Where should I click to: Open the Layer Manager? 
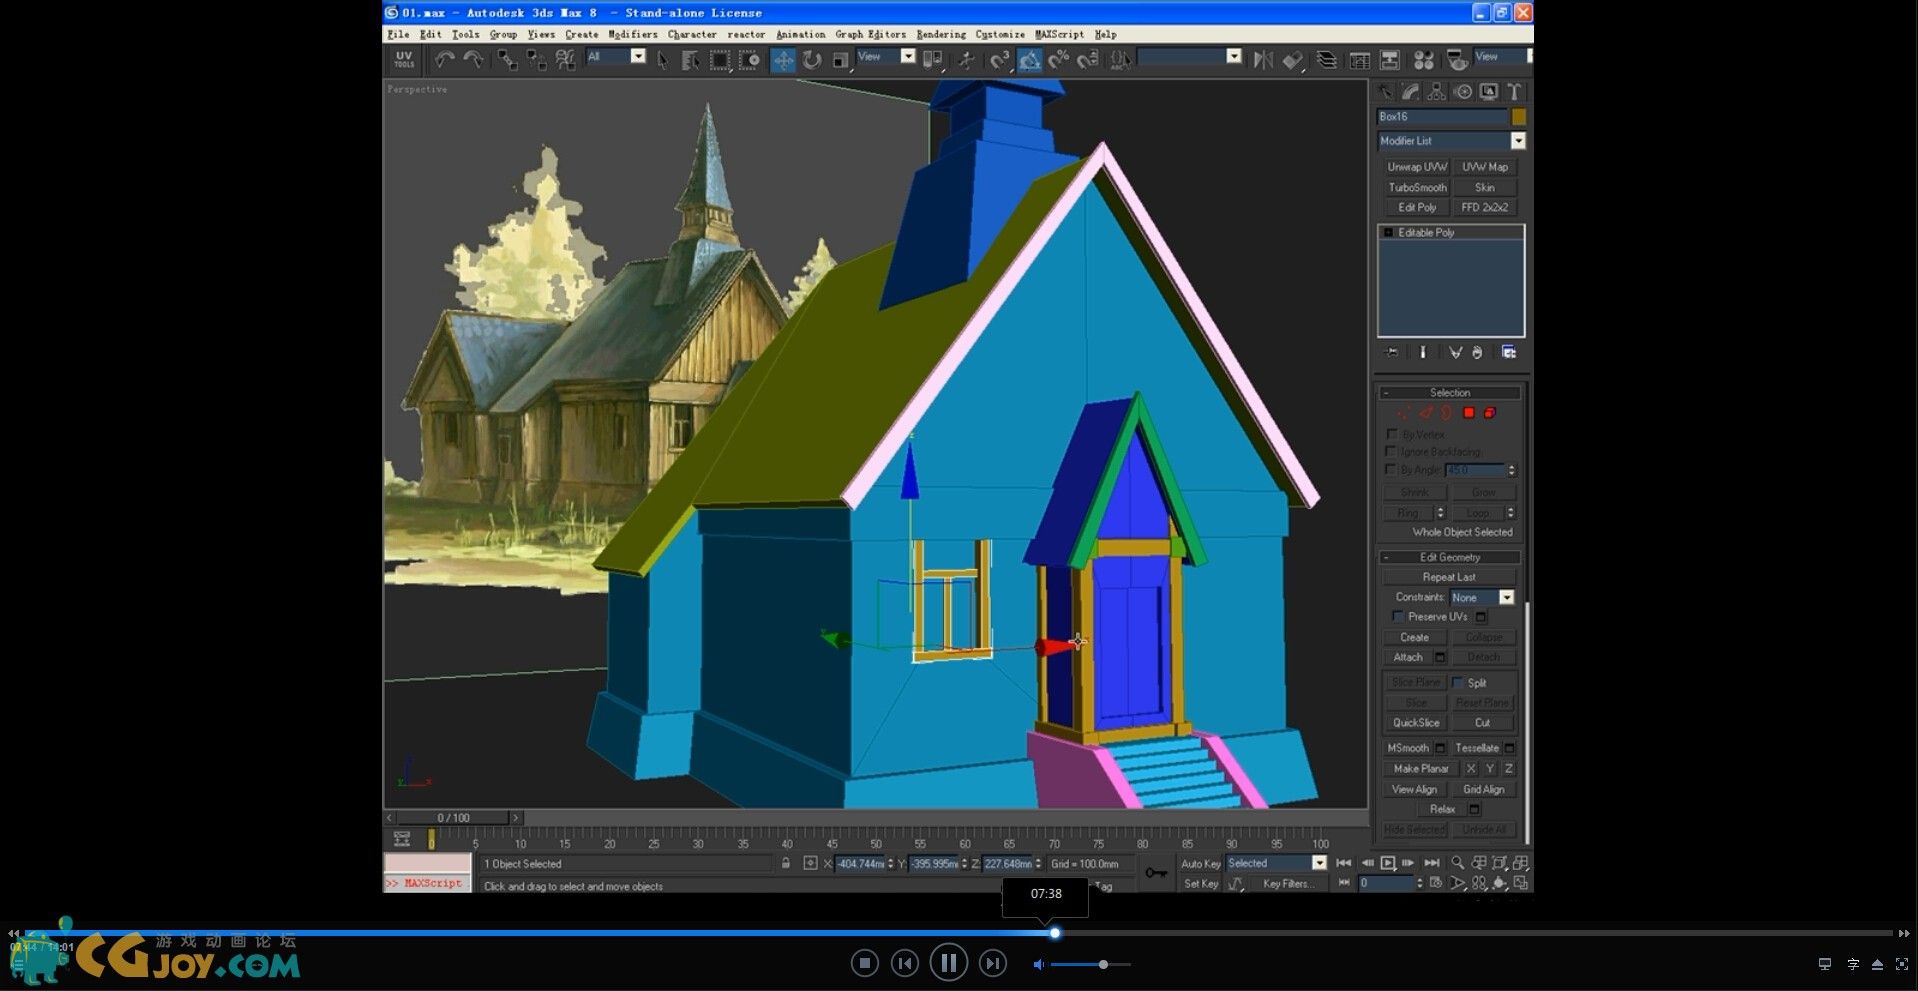[1327, 60]
